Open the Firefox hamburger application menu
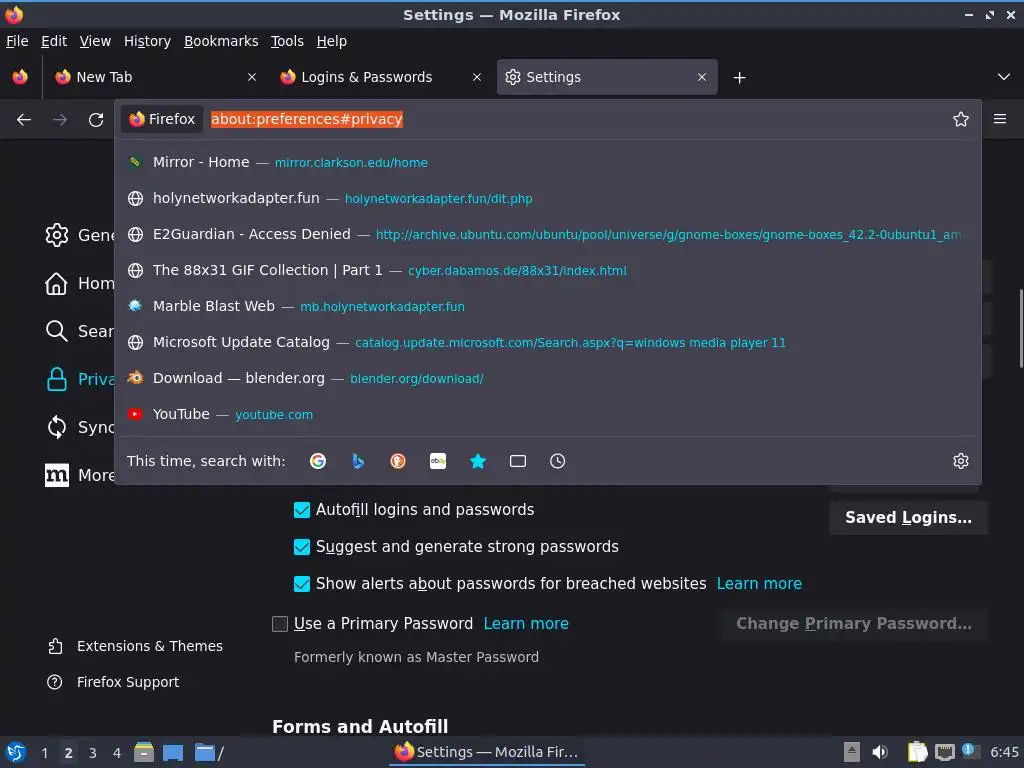This screenshot has height=768, width=1024. pyautogui.click(x=1000, y=119)
